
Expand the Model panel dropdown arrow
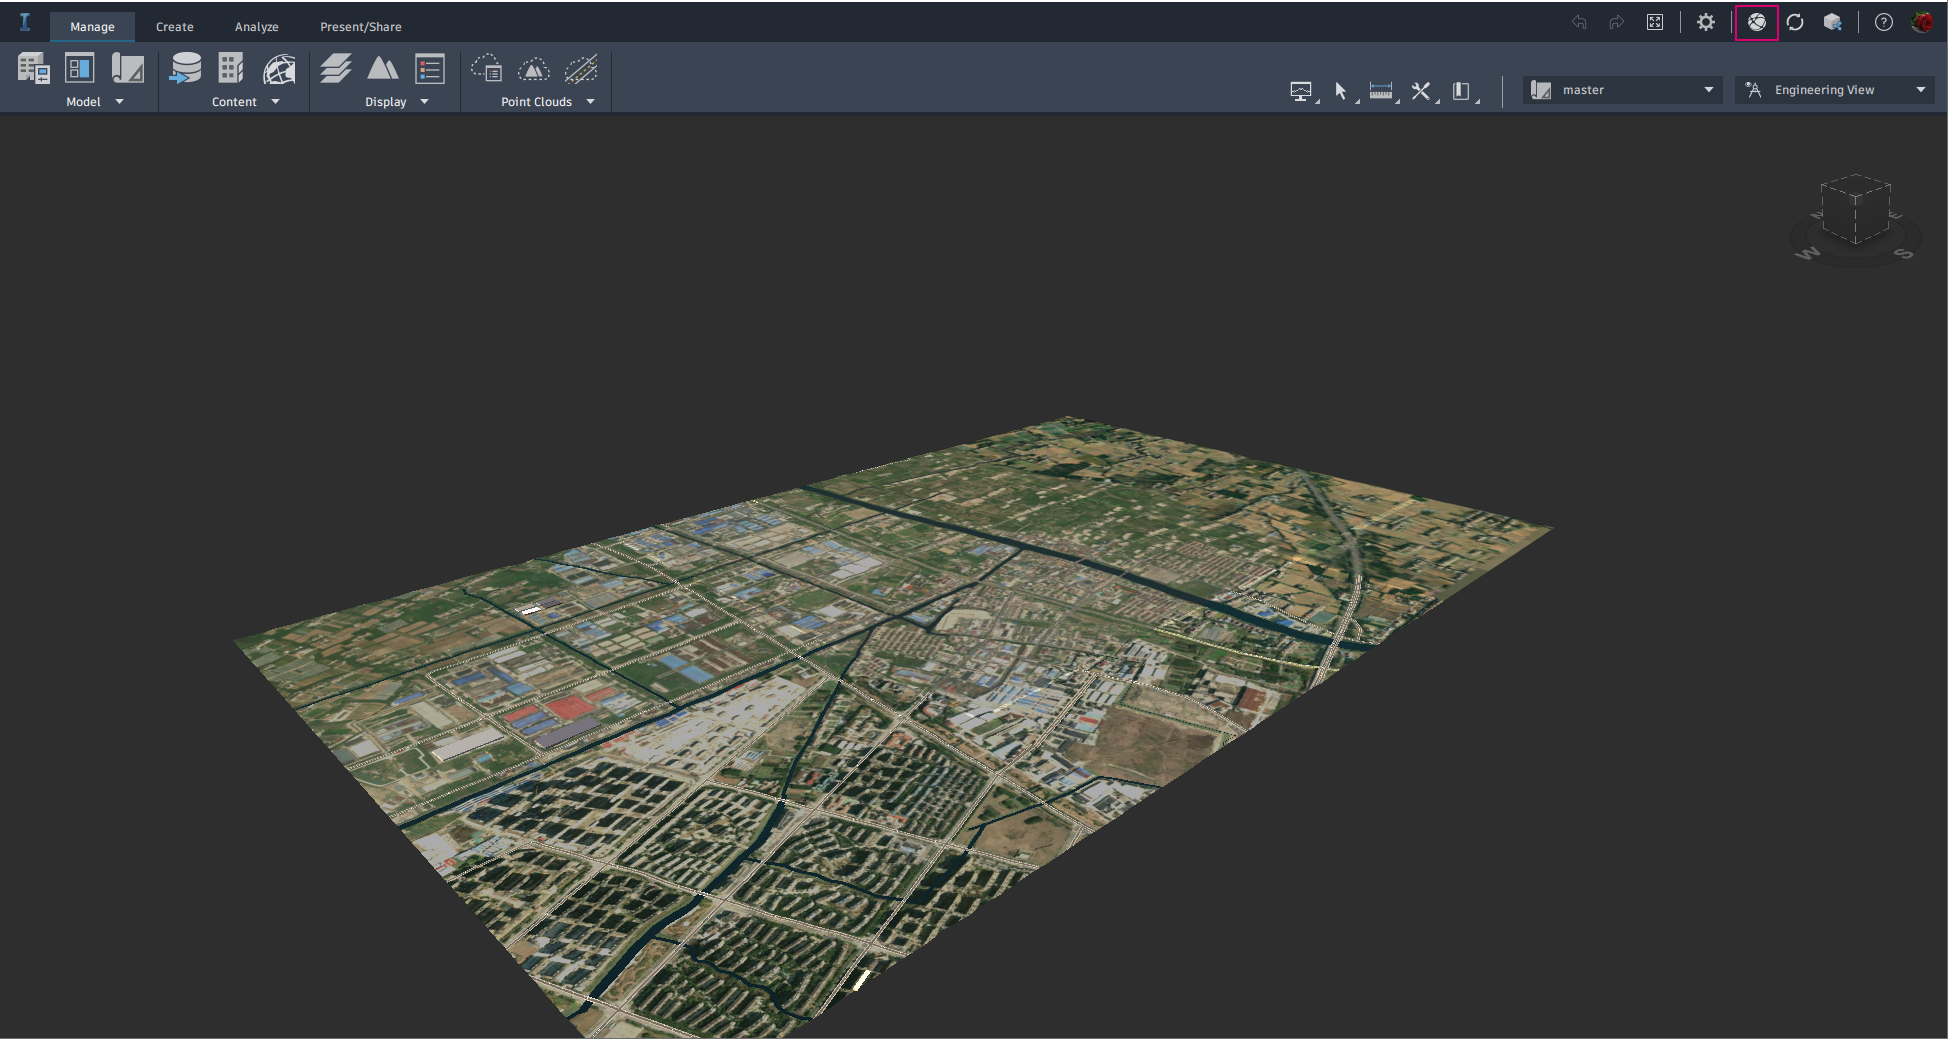coord(120,101)
